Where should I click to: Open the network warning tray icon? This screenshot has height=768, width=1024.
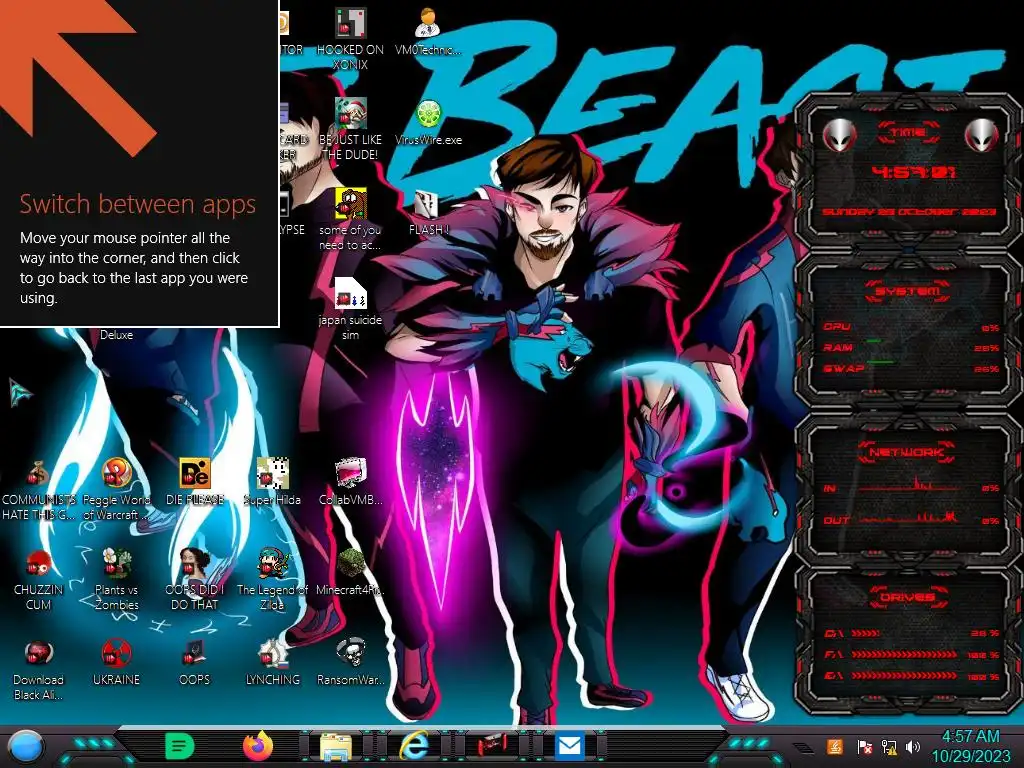tap(889, 746)
